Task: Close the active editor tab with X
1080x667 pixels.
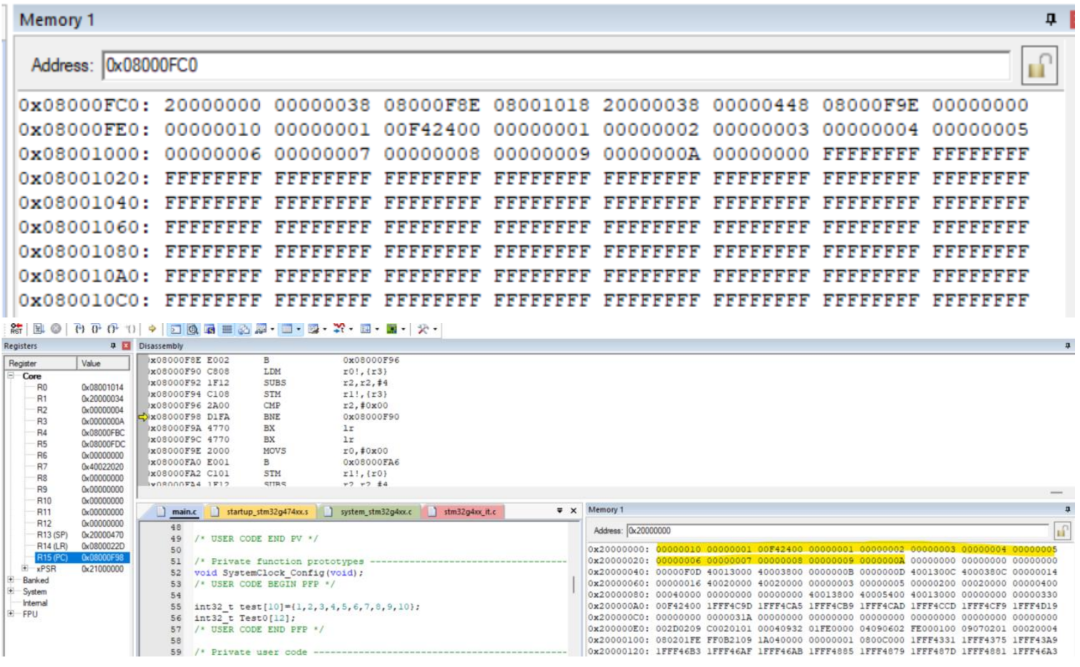Action: [x=573, y=511]
